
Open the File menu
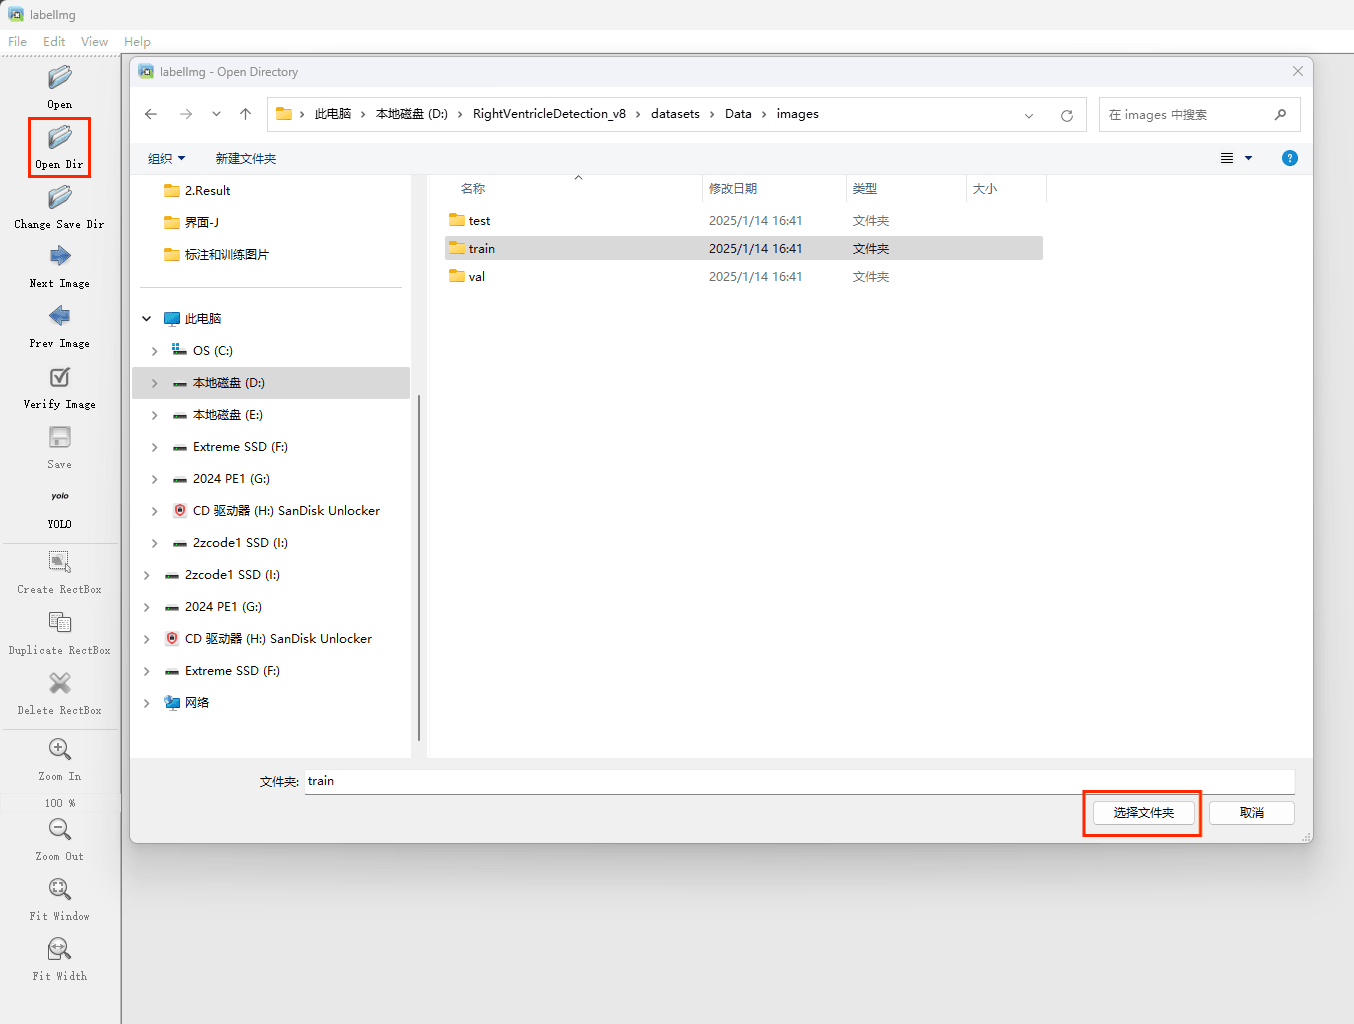(x=18, y=42)
